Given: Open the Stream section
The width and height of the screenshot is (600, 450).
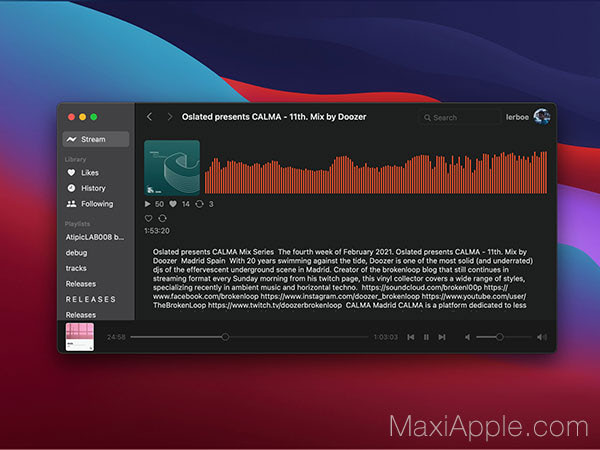Looking at the screenshot, I should [96, 139].
